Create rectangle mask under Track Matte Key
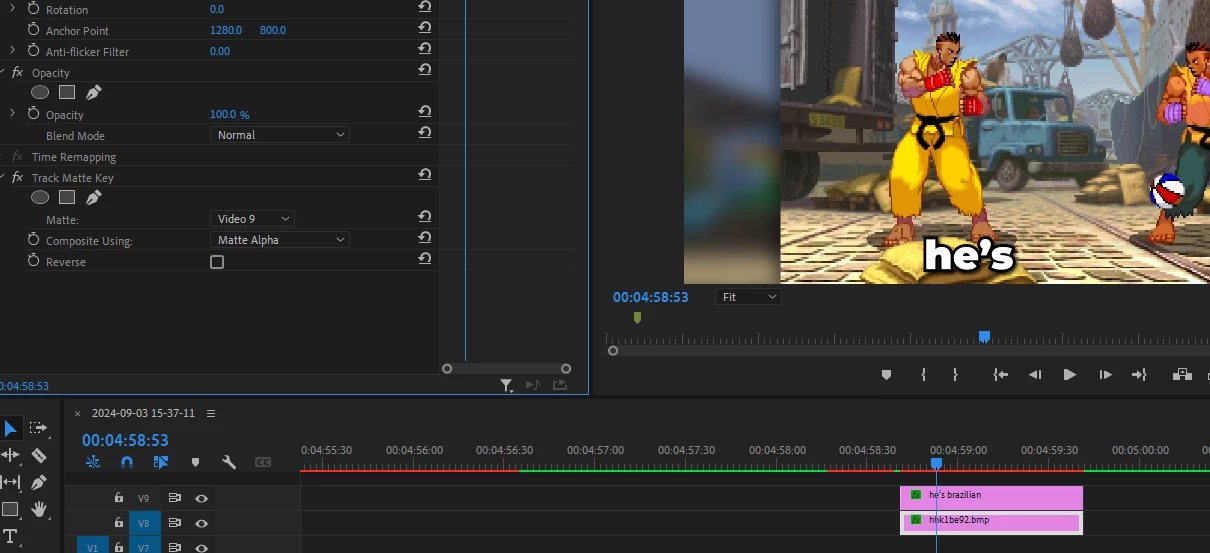Screen dimensions: 1210x553 pos(67,197)
